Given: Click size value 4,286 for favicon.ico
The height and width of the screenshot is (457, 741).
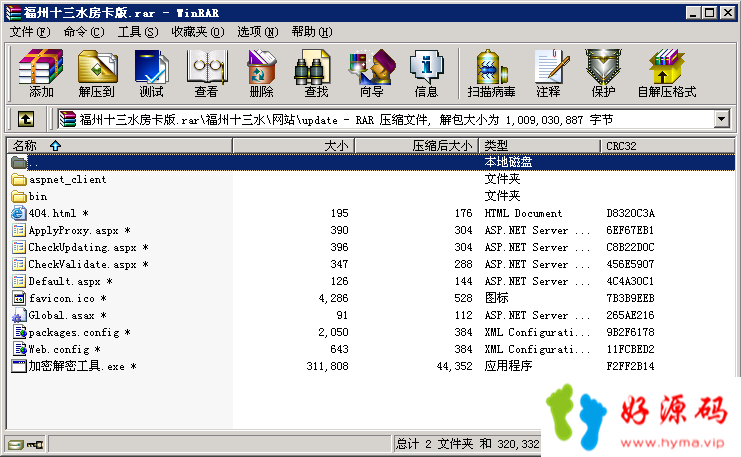Looking at the screenshot, I should point(333,299).
